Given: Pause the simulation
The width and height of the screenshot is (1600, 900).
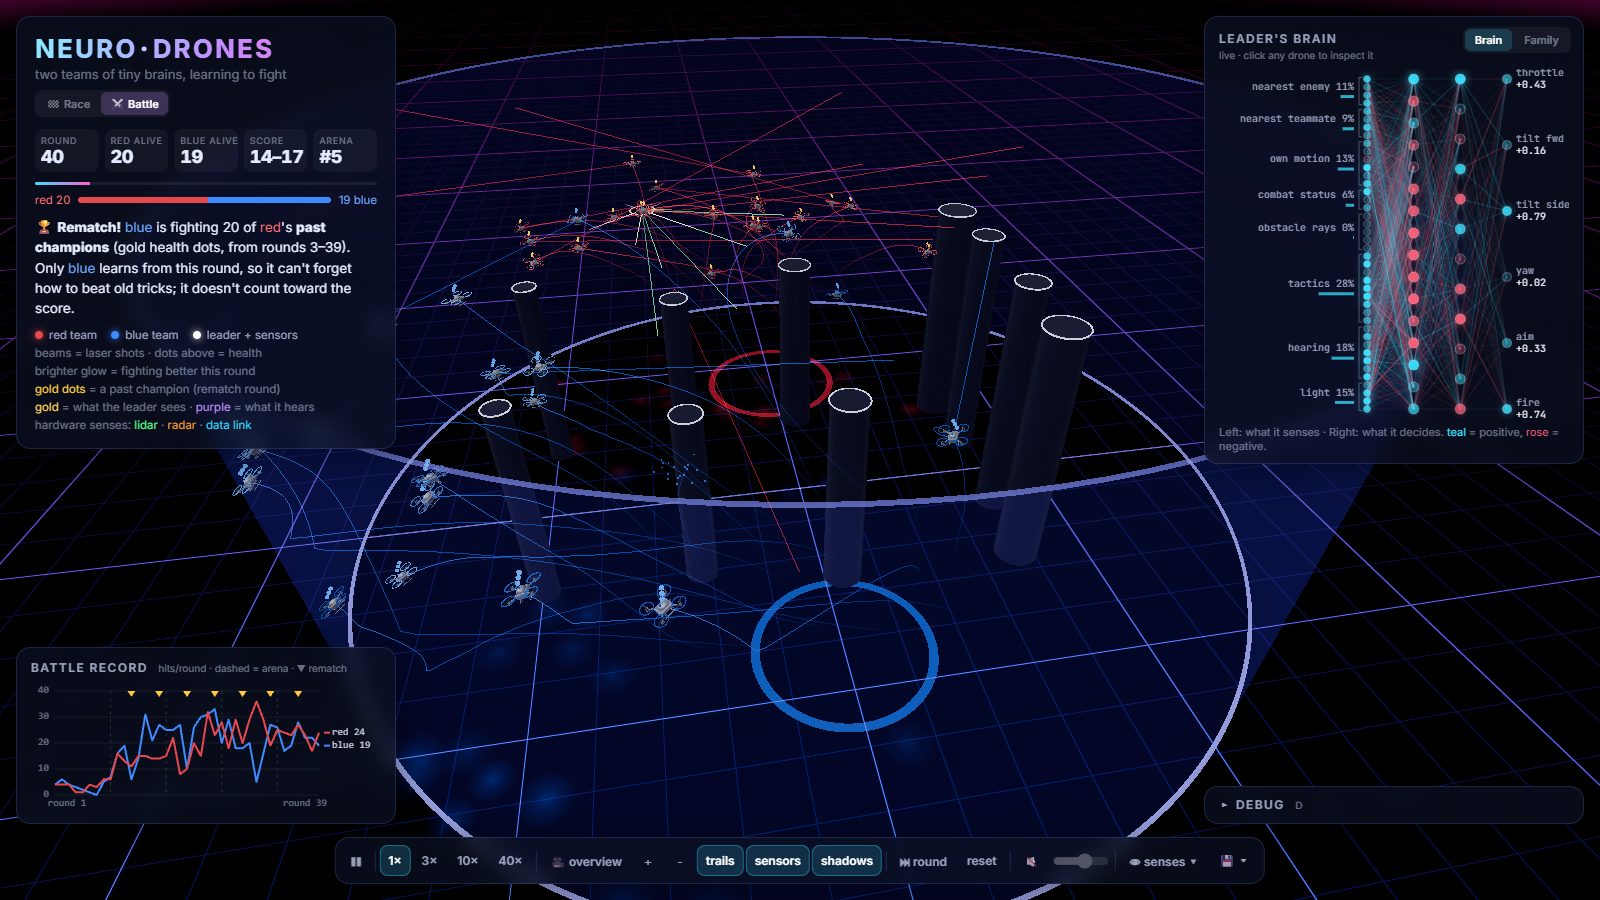Looking at the screenshot, I should (356, 861).
